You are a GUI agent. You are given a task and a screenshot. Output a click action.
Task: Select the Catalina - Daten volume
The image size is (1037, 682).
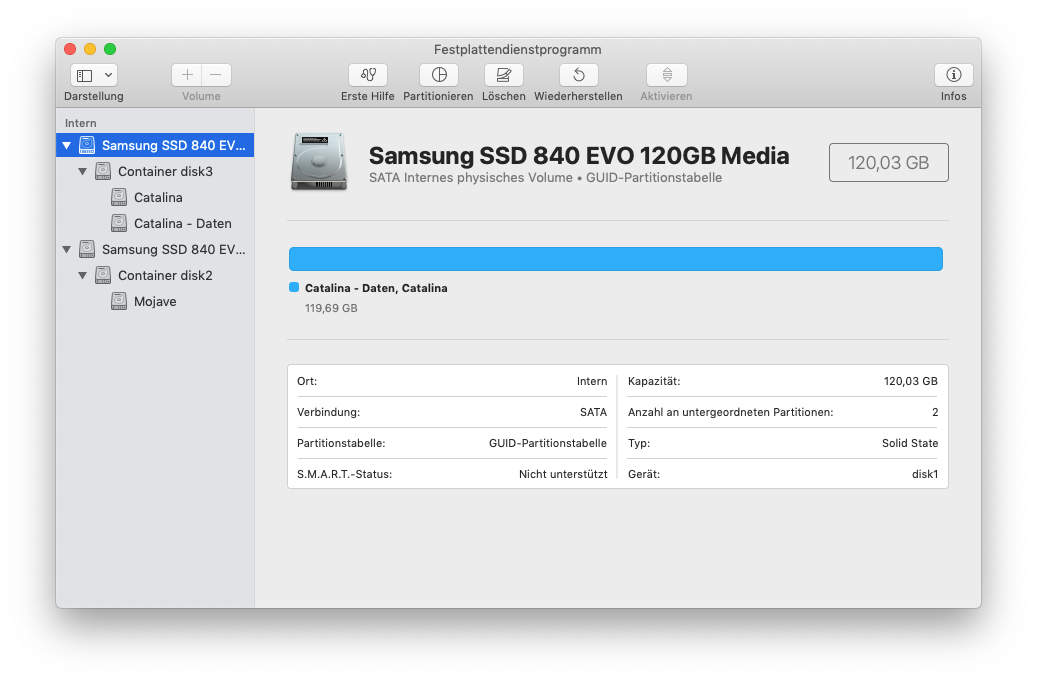tap(182, 224)
